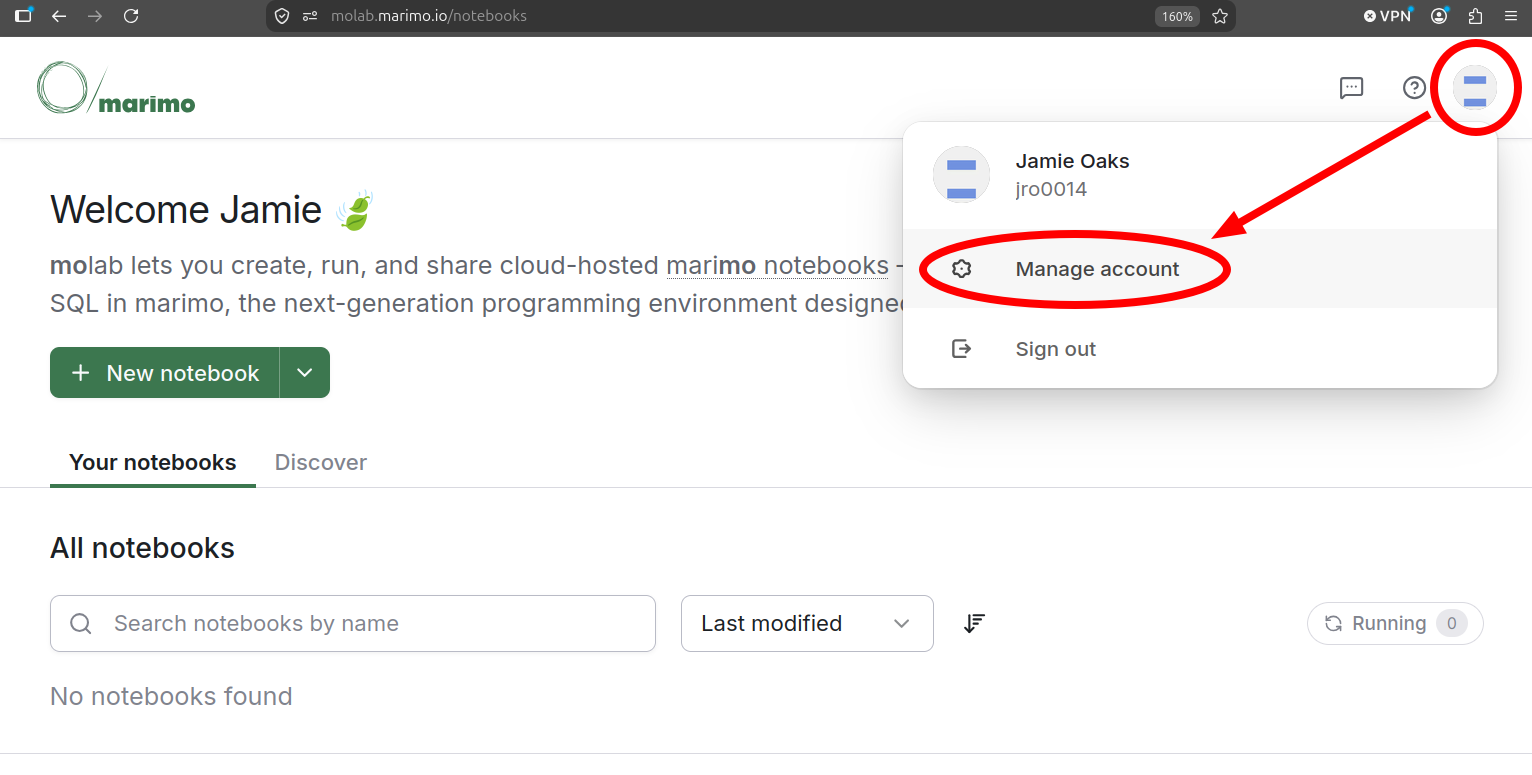Viewport: 1532px width, 775px height.
Task: Choose Sign out from the menu
Action: (x=1200, y=349)
